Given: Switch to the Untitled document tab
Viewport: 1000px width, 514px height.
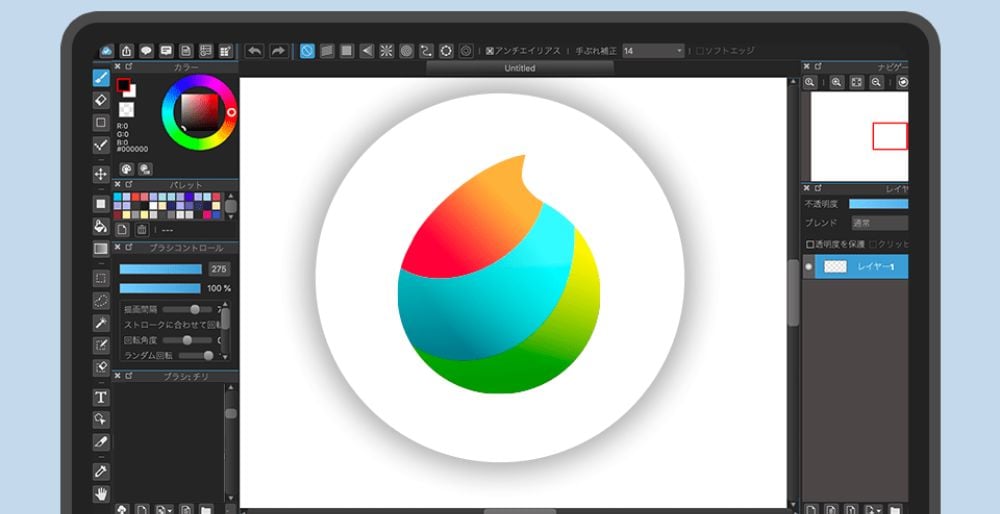Looking at the screenshot, I should (x=519, y=68).
